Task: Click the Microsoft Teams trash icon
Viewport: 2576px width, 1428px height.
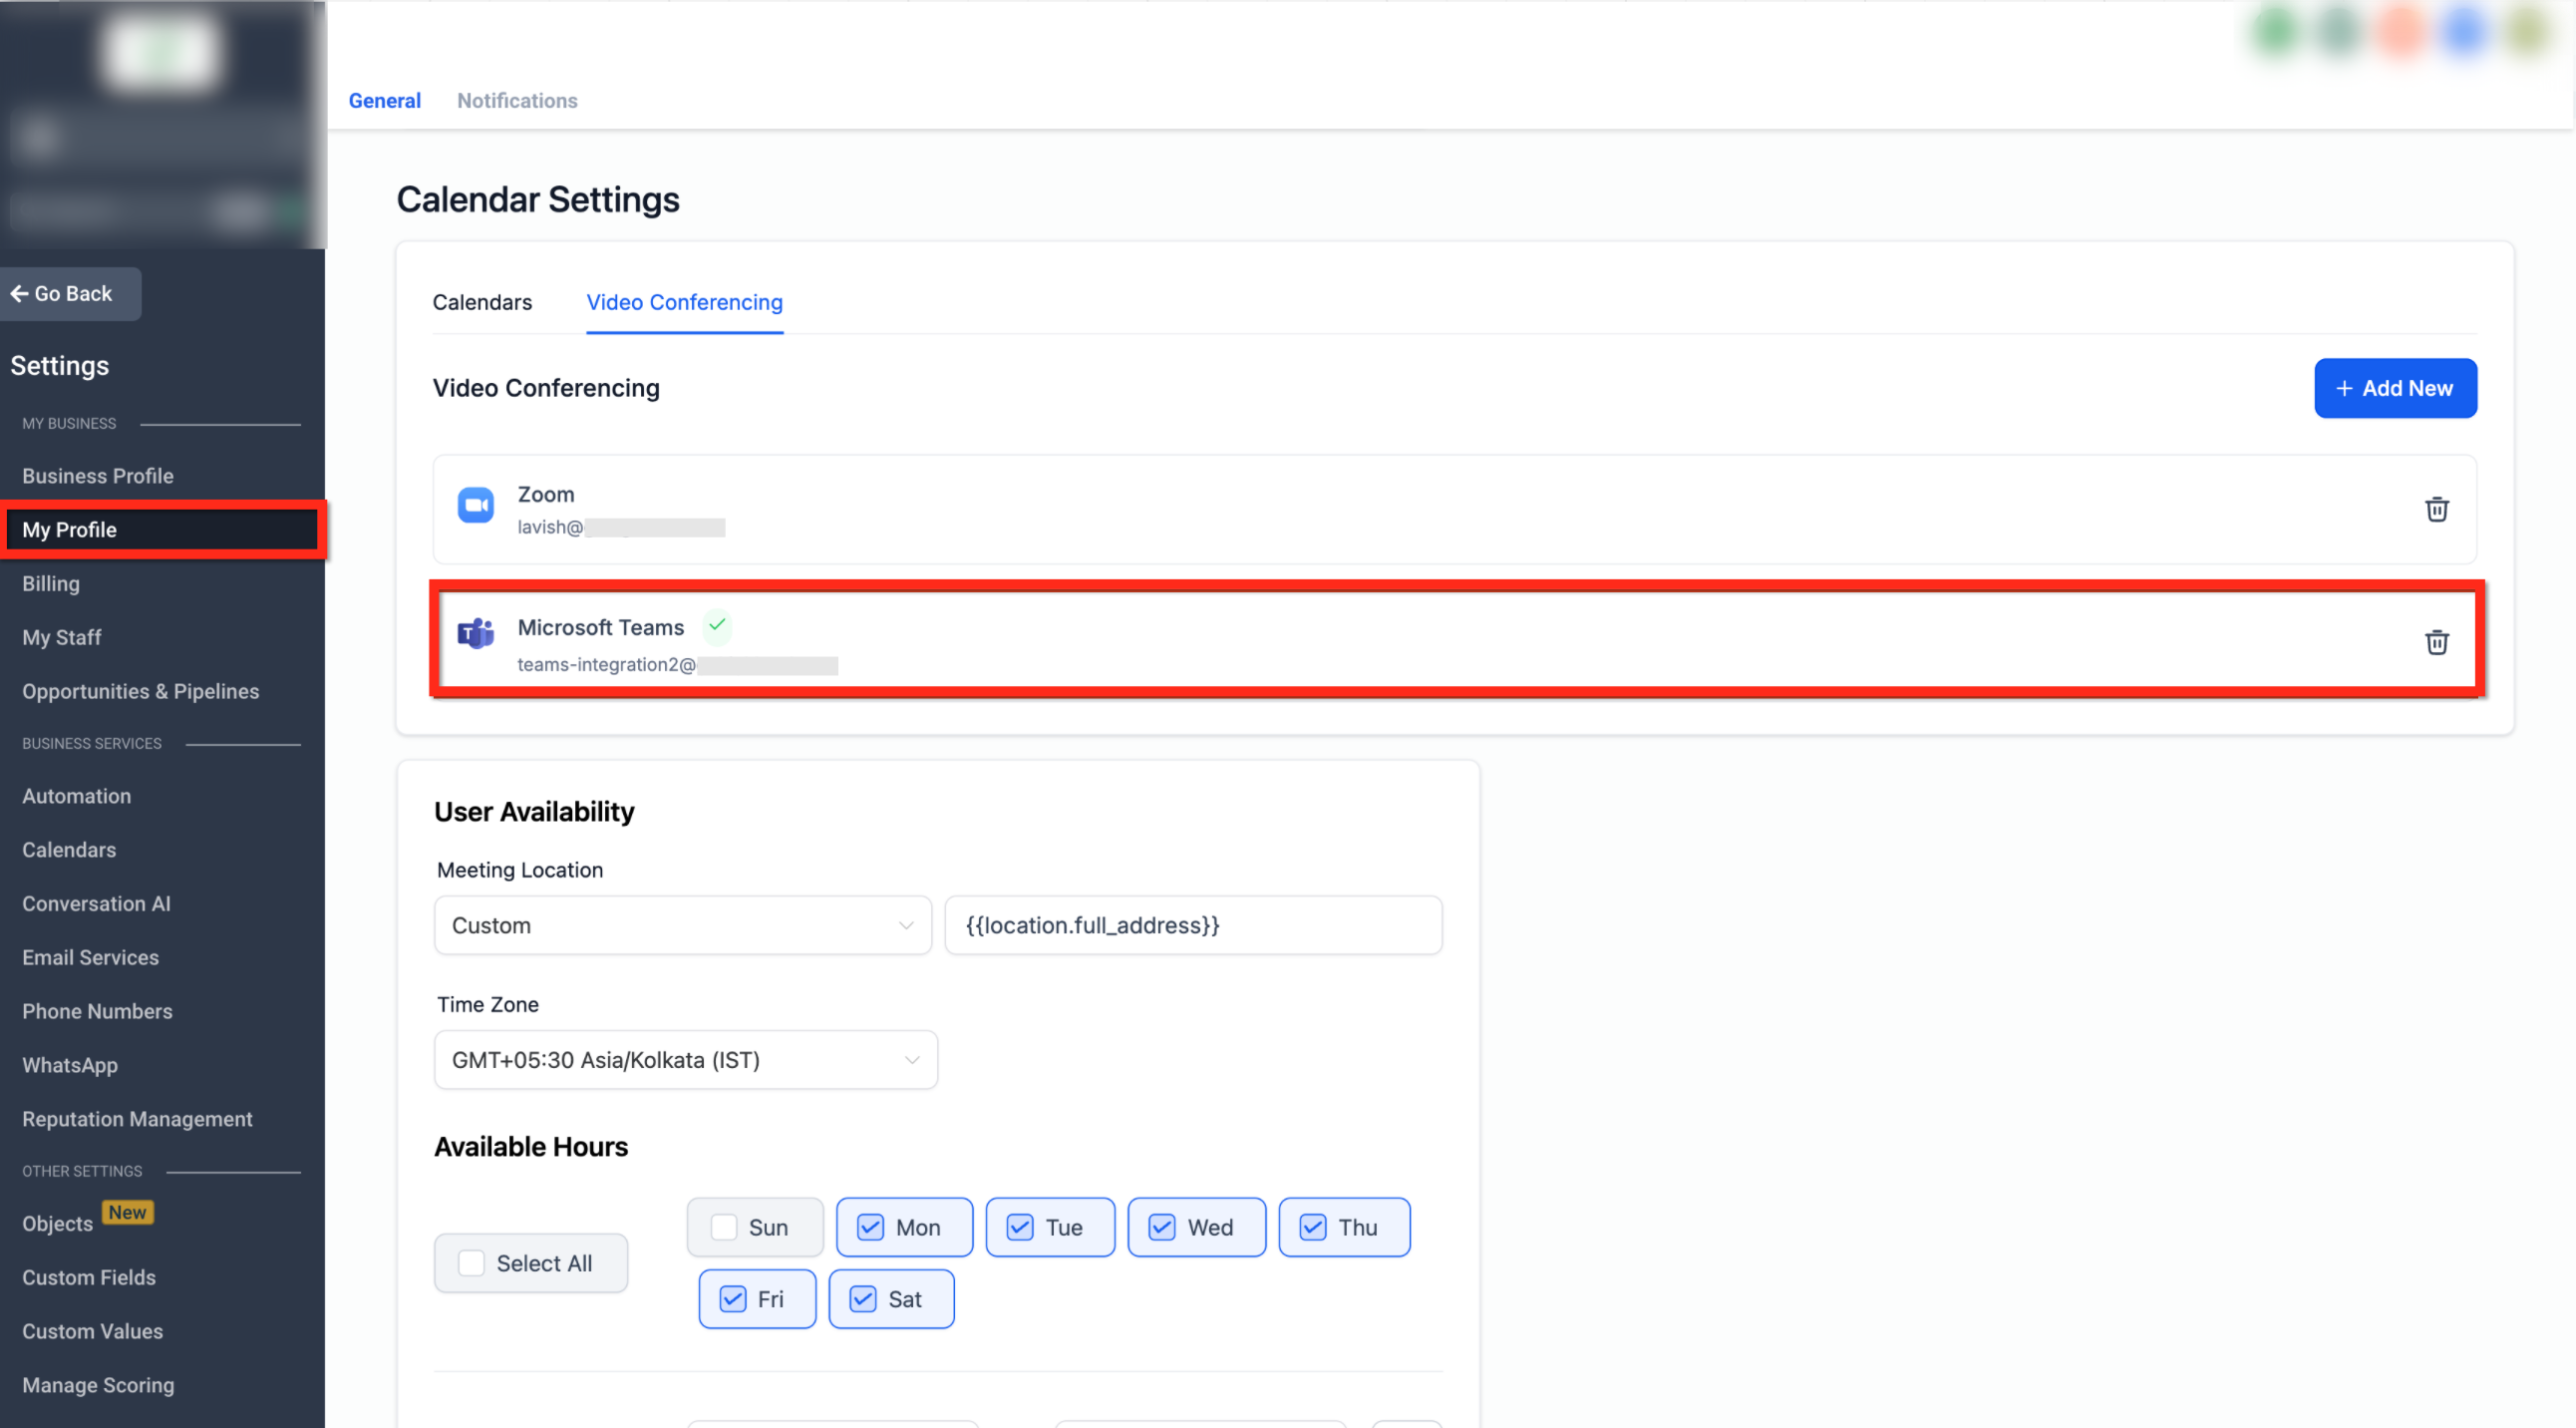Action: 2436,642
